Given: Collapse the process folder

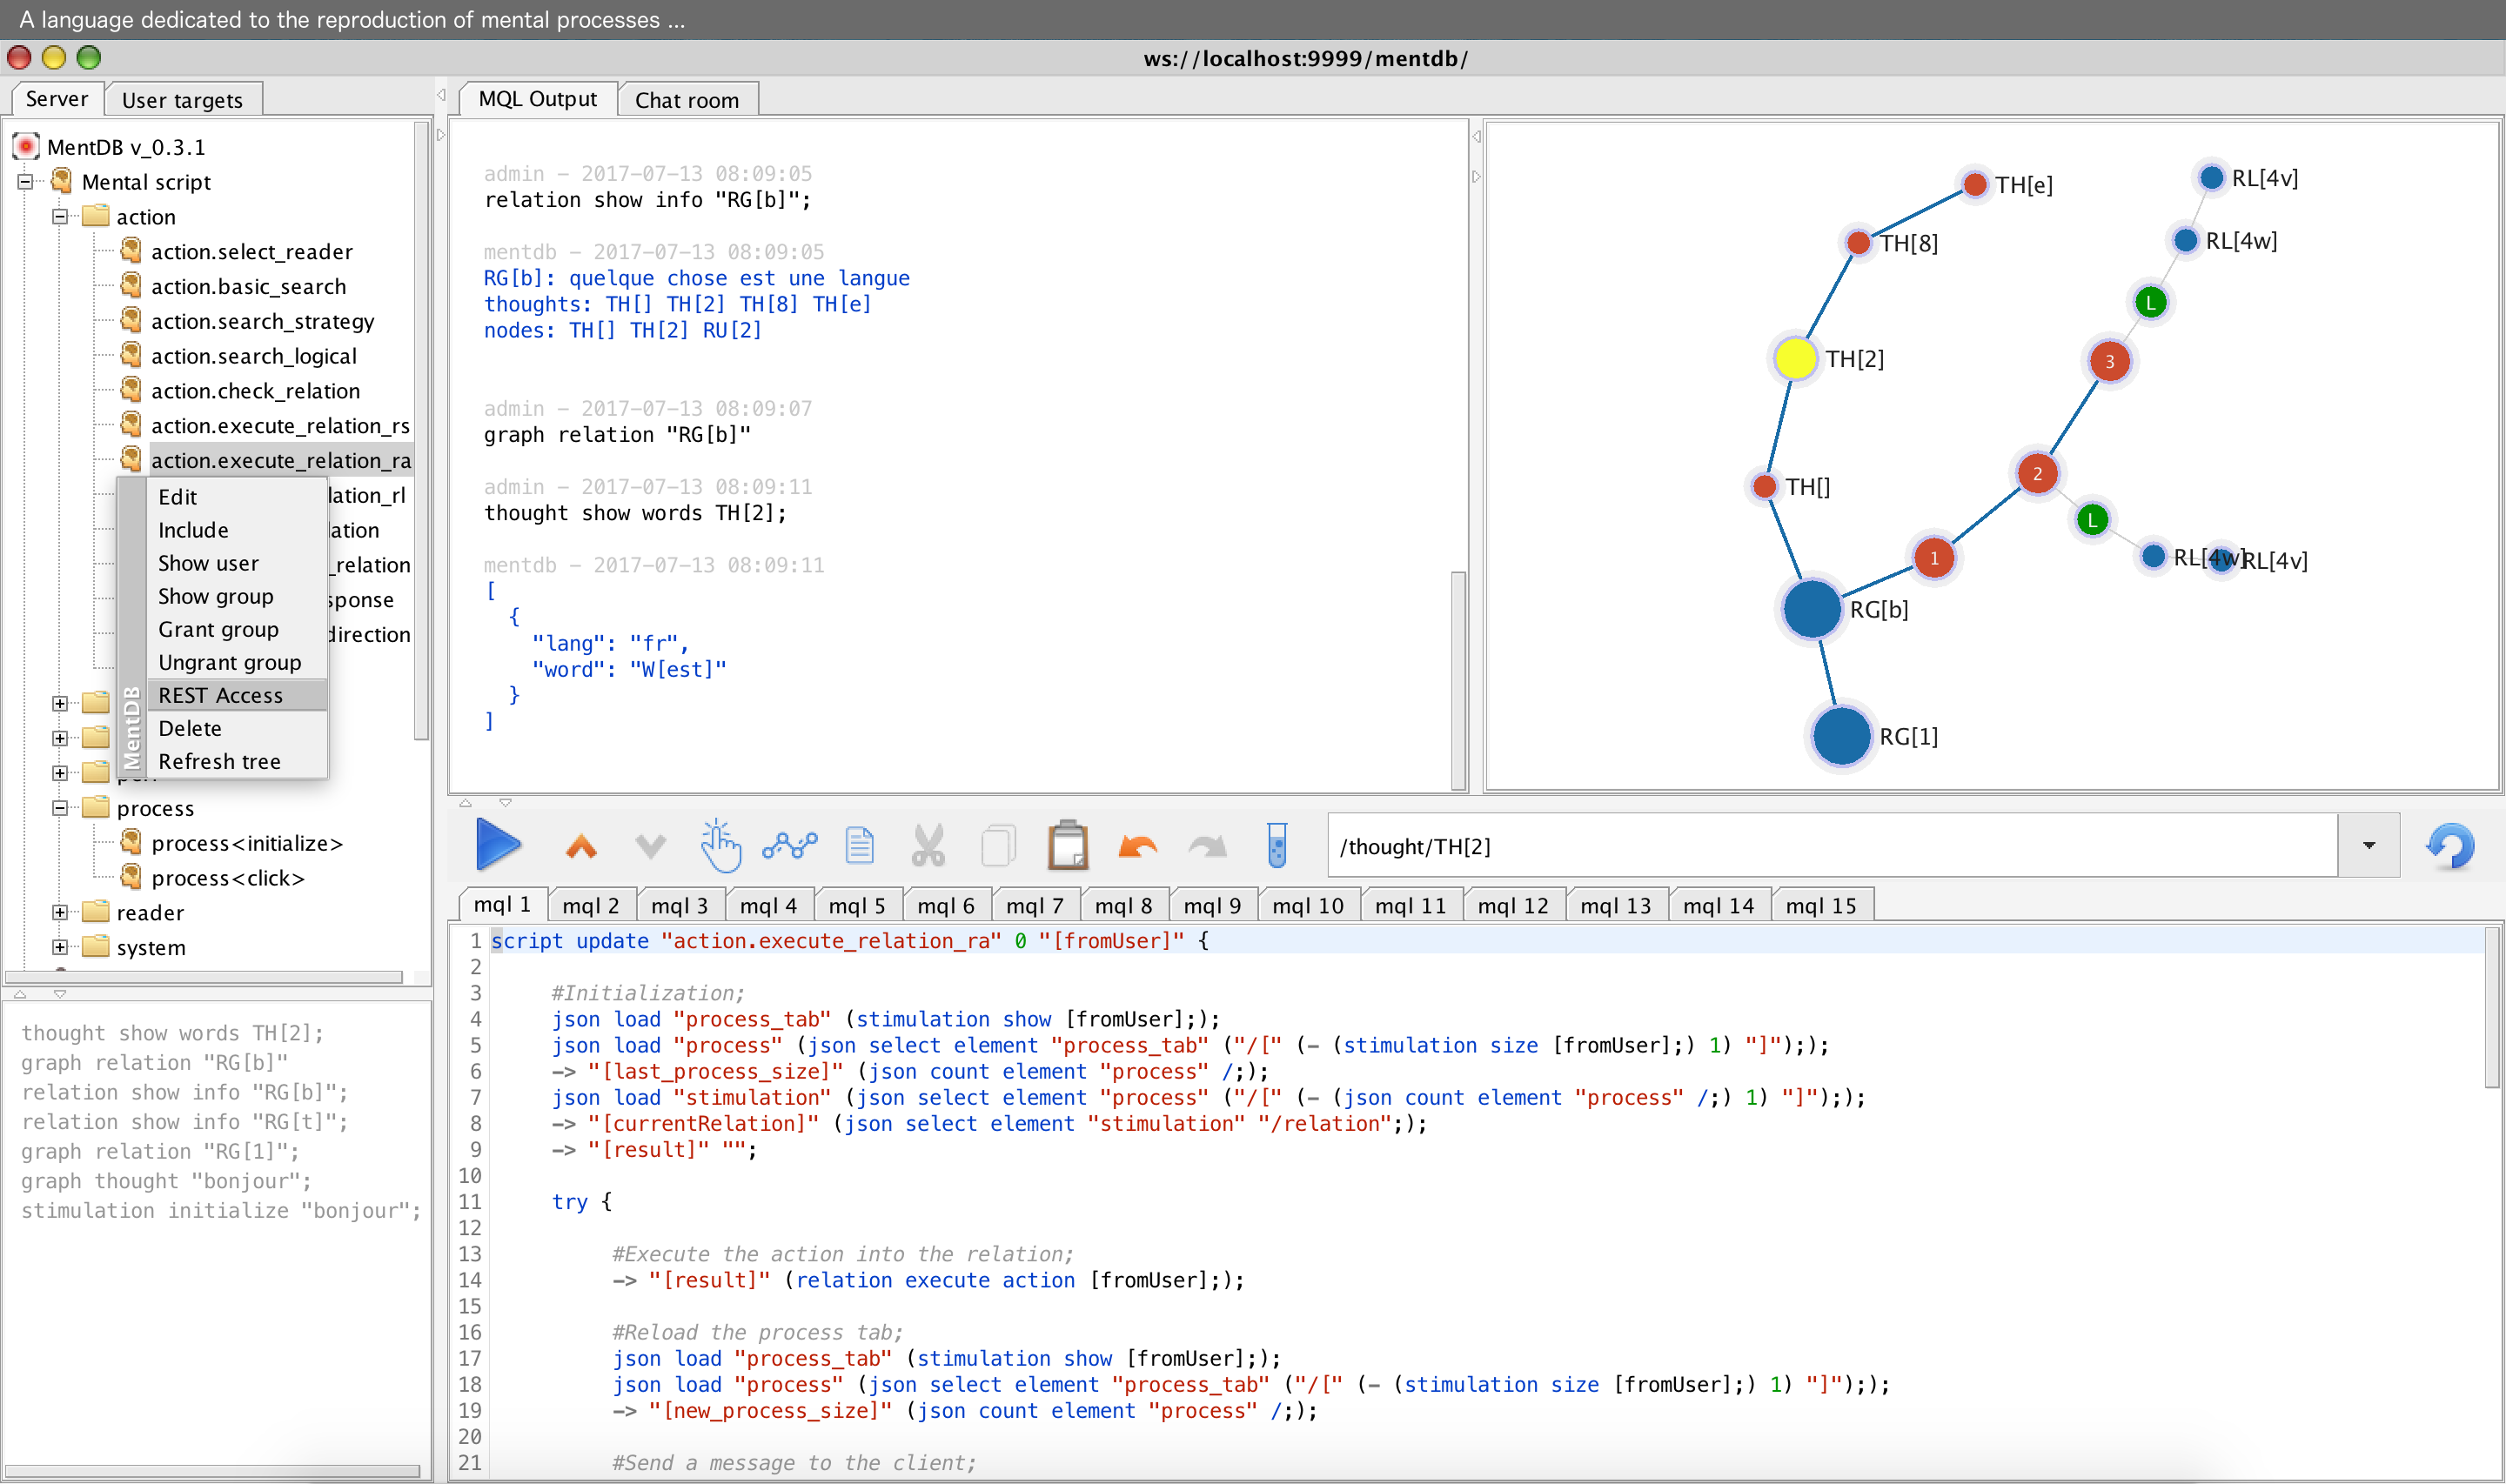Looking at the screenshot, I should pyautogui.click(x=60, y=808).
